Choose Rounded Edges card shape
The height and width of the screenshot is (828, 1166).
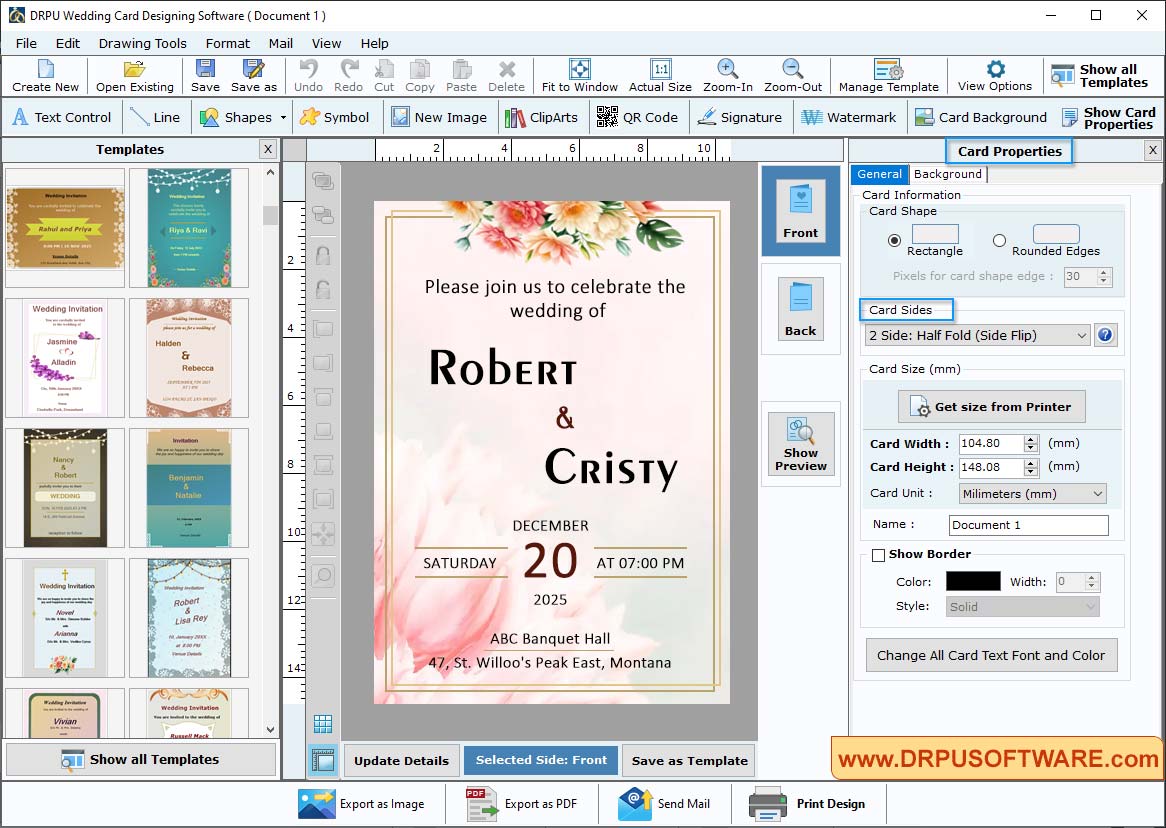tap(998, 240)
